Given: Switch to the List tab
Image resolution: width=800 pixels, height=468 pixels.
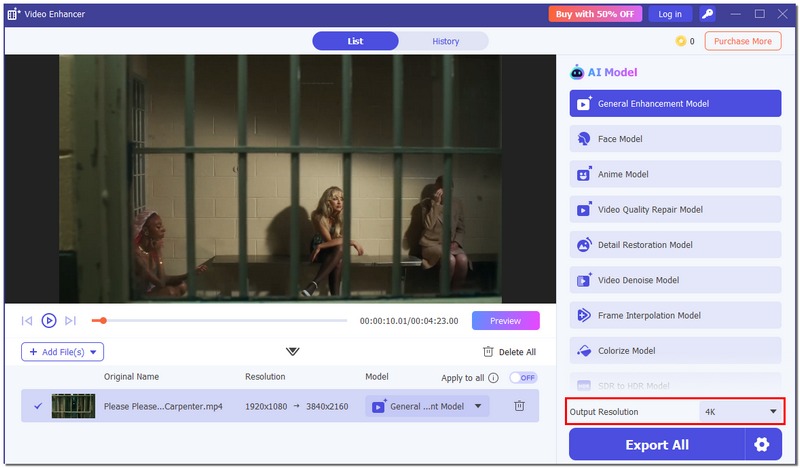Looking at the screenshot, I should tap(355, 41).
